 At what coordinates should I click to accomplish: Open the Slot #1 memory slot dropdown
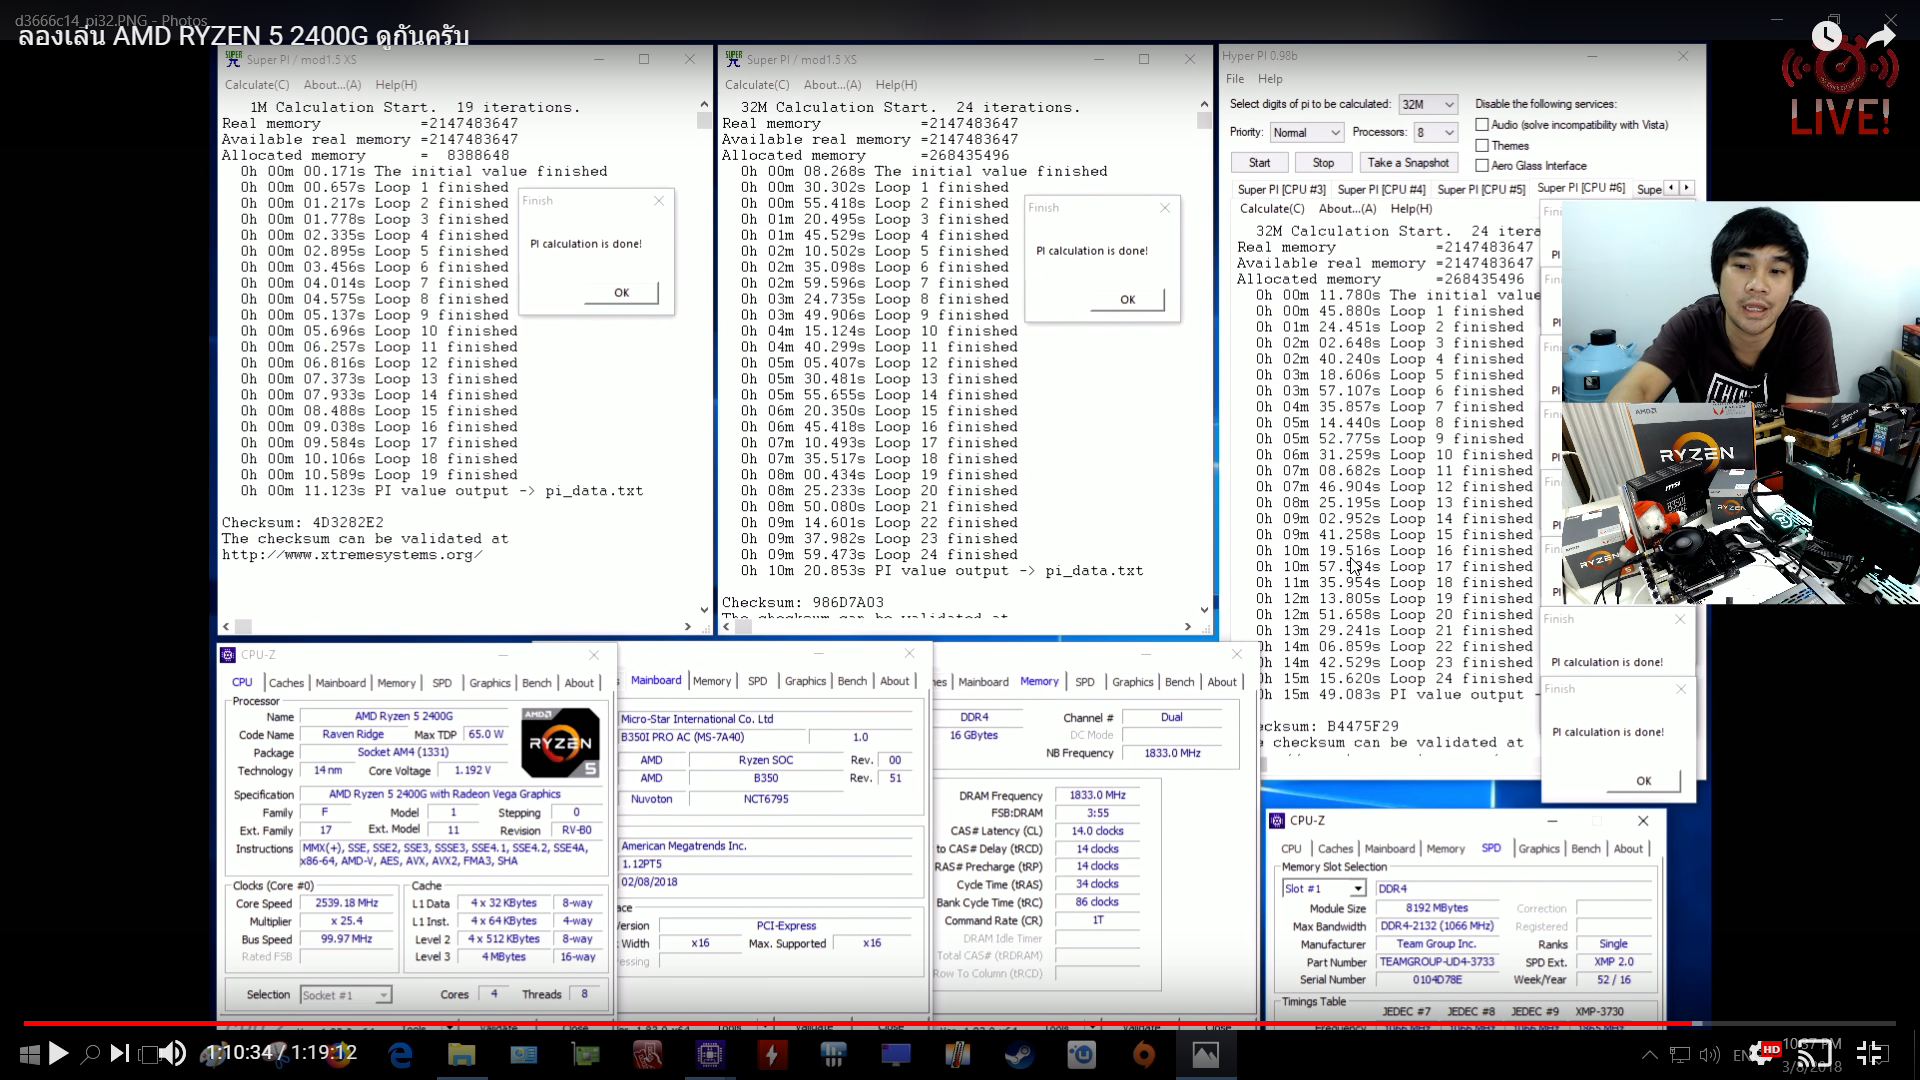pos(1324,888)
